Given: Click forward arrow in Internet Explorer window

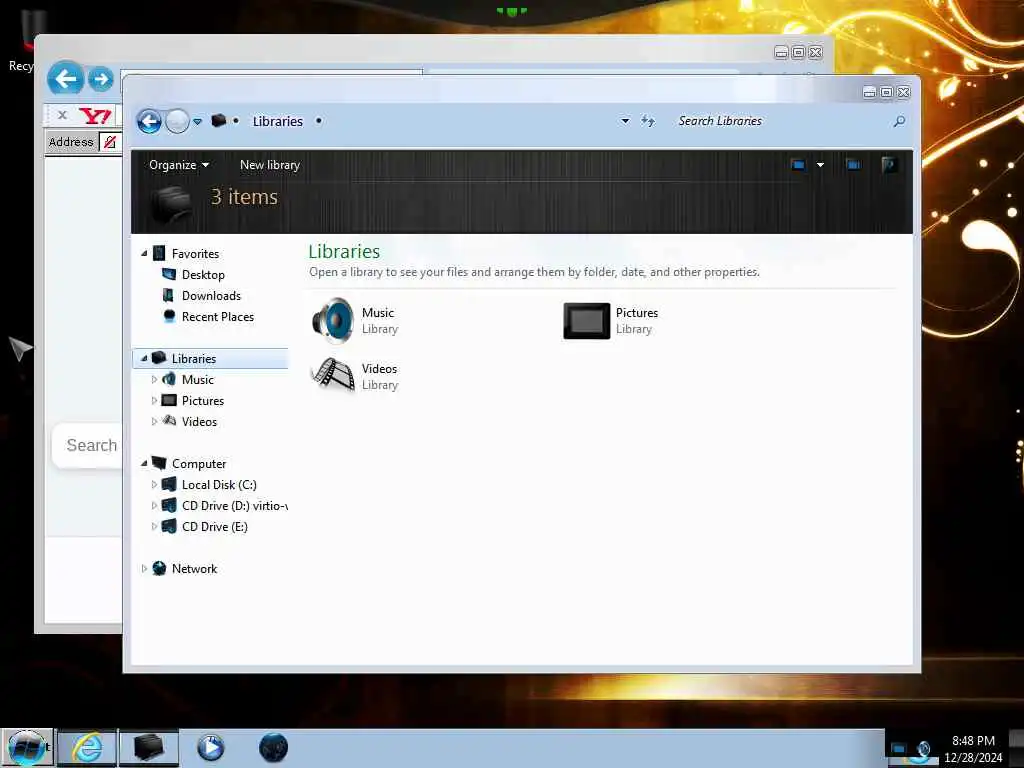Looking at the screenshot, I should pos(101,80).
